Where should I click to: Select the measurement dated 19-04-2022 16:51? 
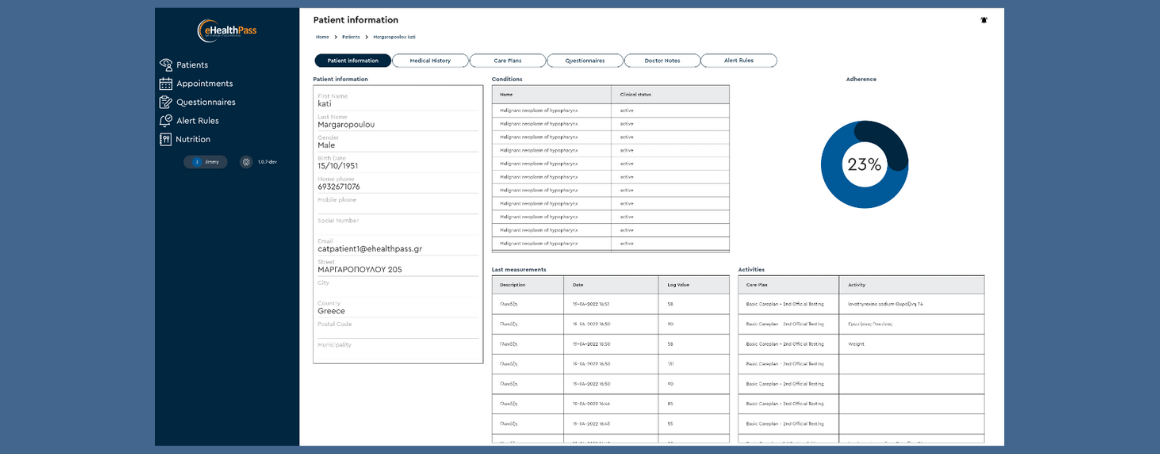[610, 304]
